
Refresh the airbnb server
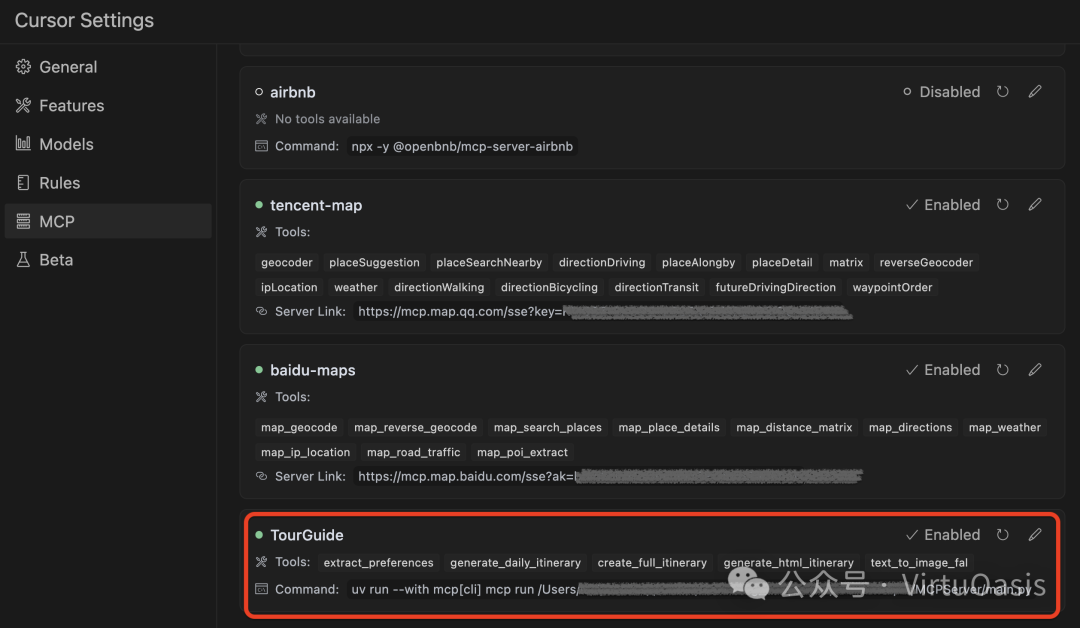[1003, 92]
